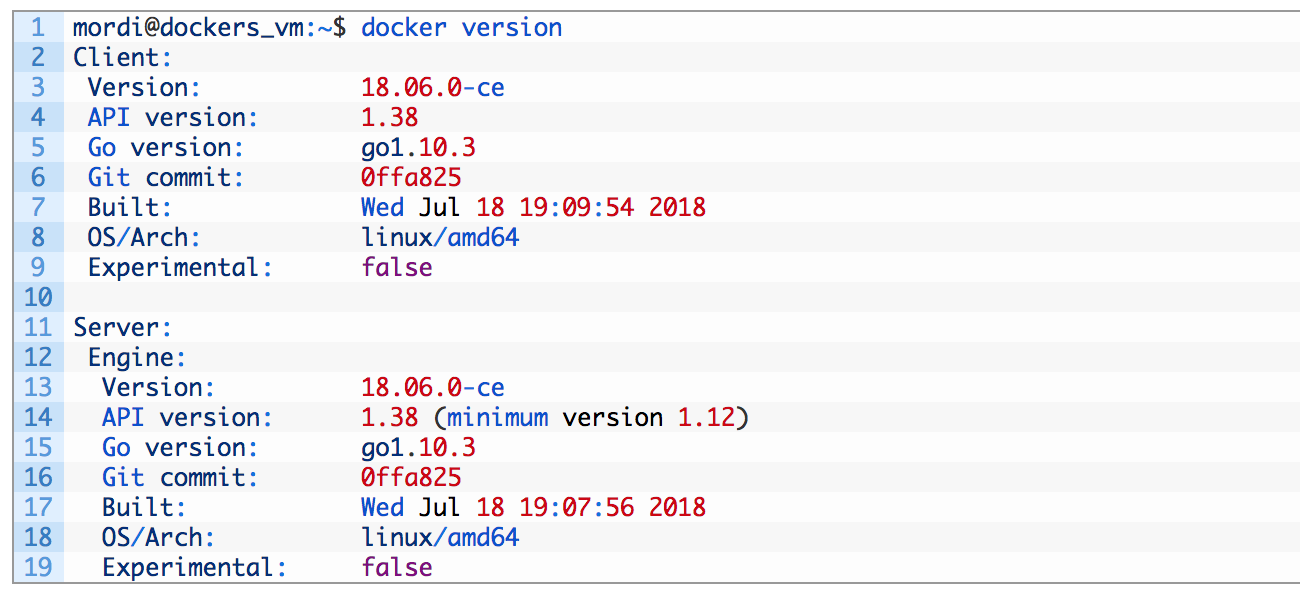This screenshot has width=1300, height=600.
Task: Click the "Engine:" label text
Action: click(137, 357)
